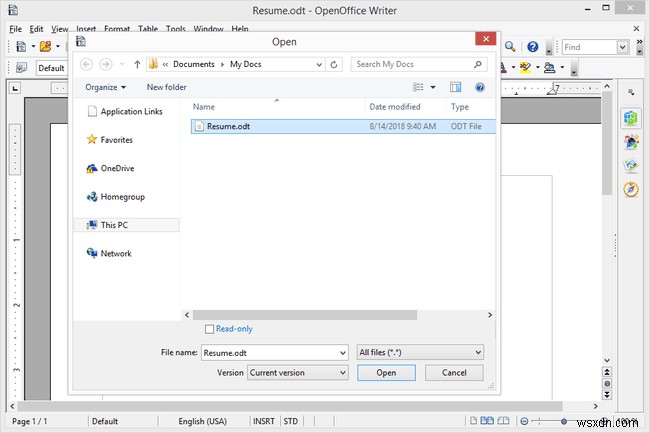The image size is (650, 433).
Task: Click the change view icon in dialog
Action: (x=418, y=87)
